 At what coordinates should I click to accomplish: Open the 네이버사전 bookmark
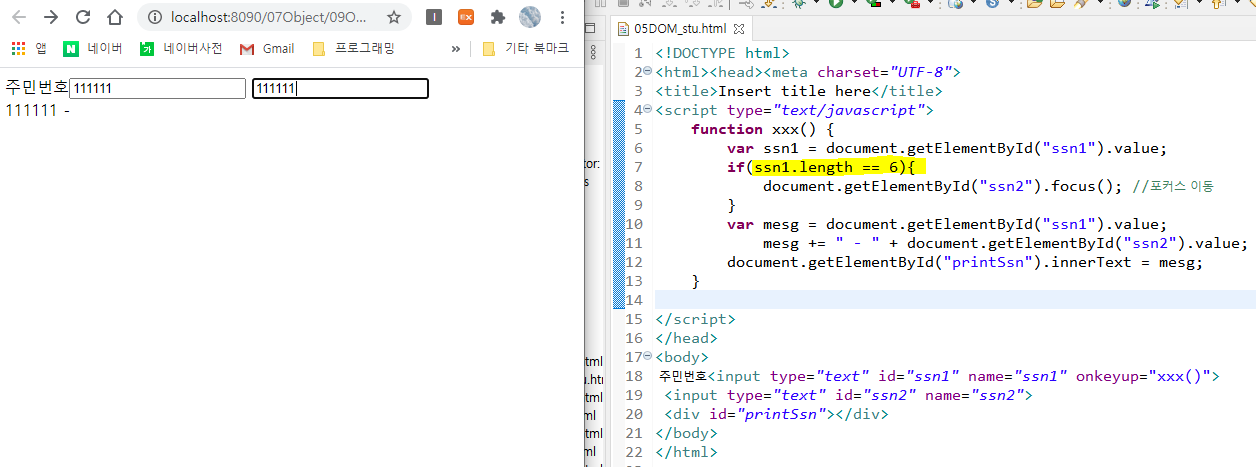pyautogui.click(x=181, y=48)
